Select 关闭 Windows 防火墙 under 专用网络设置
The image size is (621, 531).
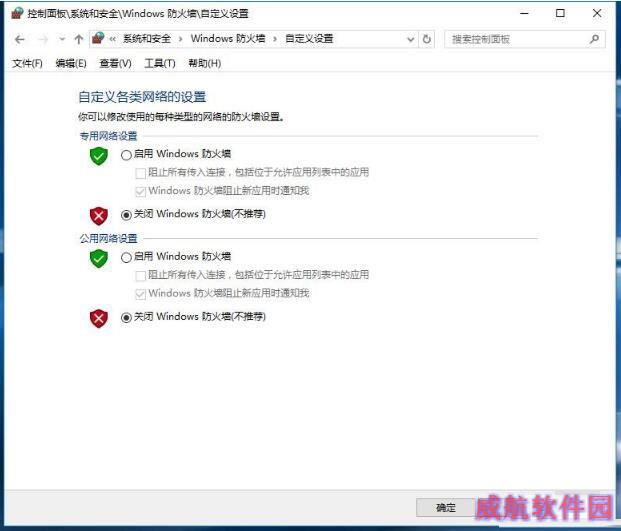pos(126,215)
